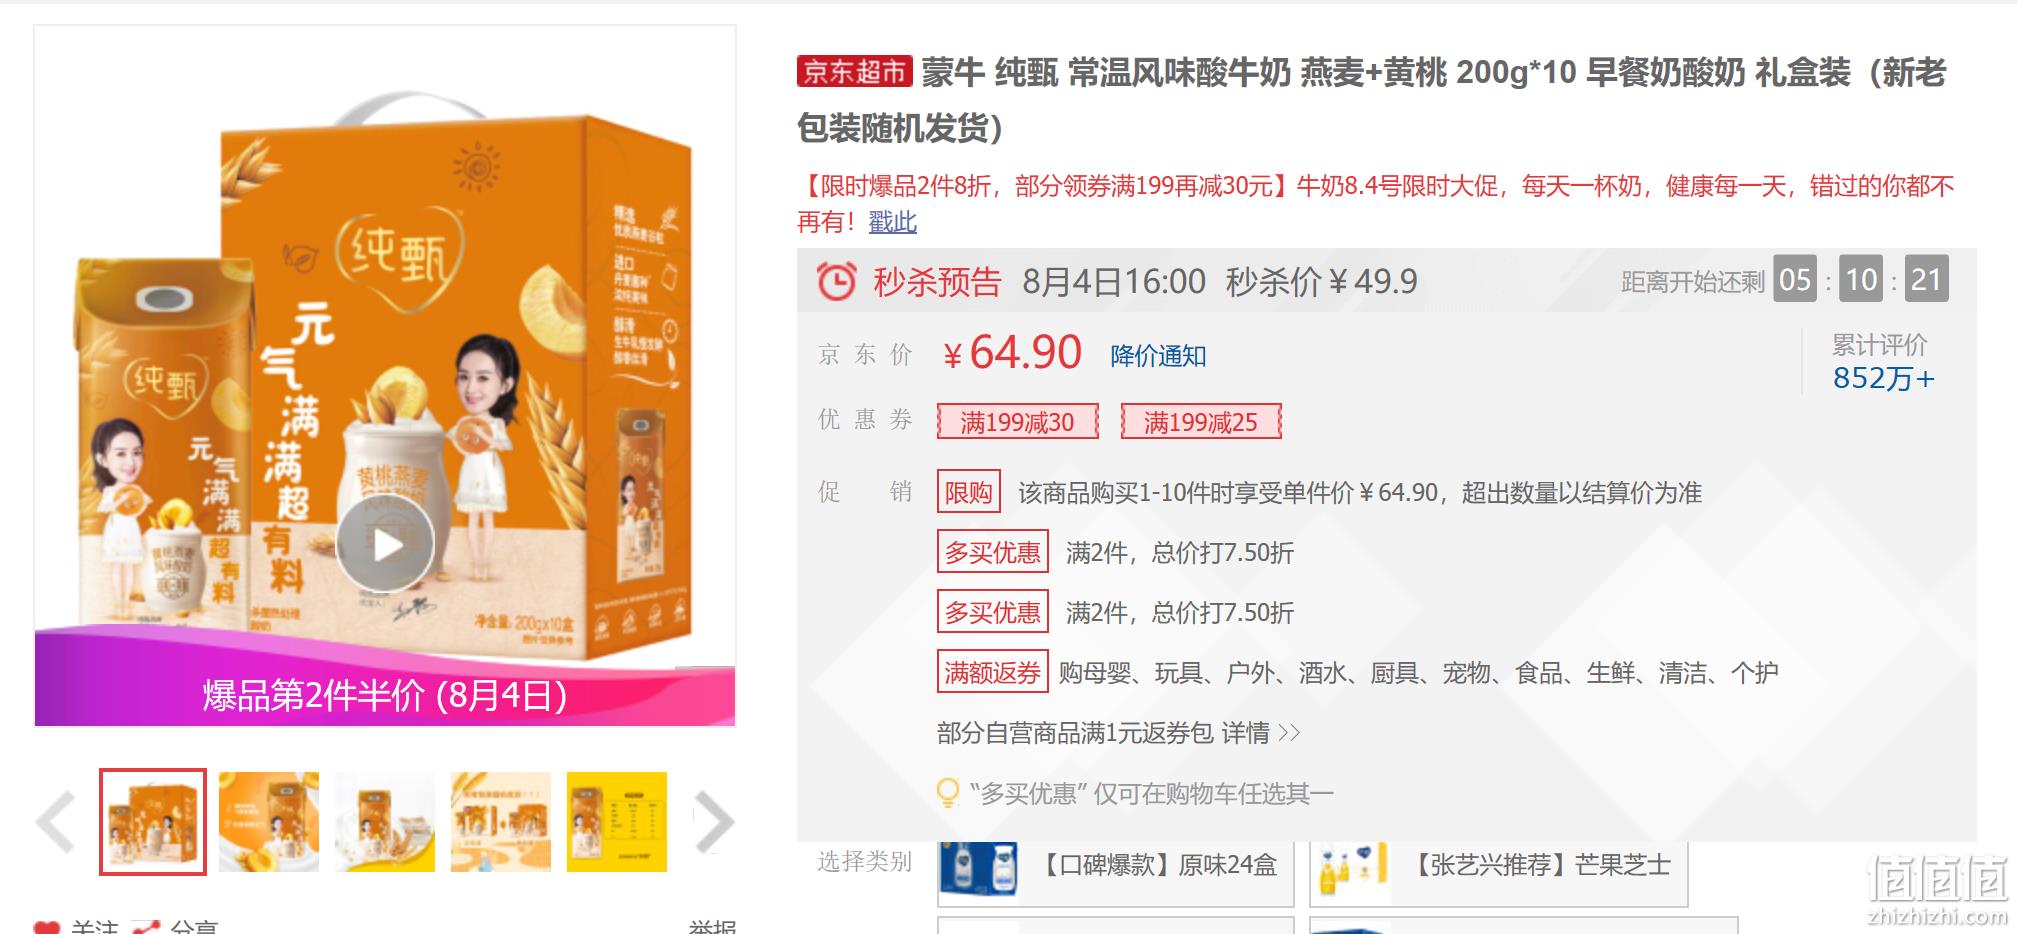The image size is (2017, 934).
Task: Select fourth product thumbnail
Action: point(501,822)
